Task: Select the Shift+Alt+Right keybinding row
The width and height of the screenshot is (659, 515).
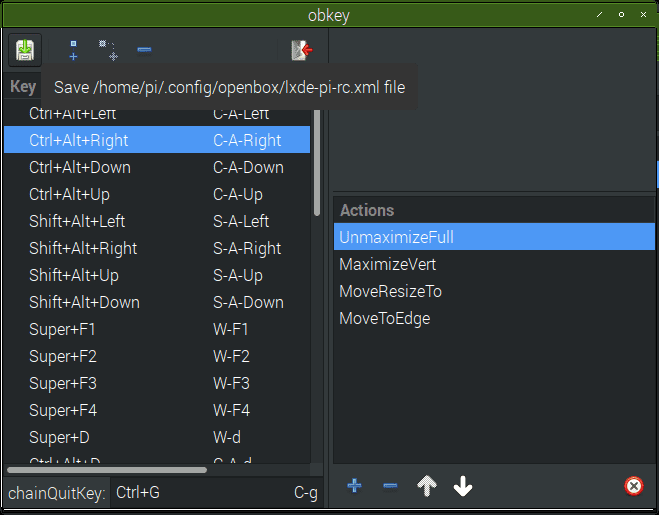Action: click(157, 248)
